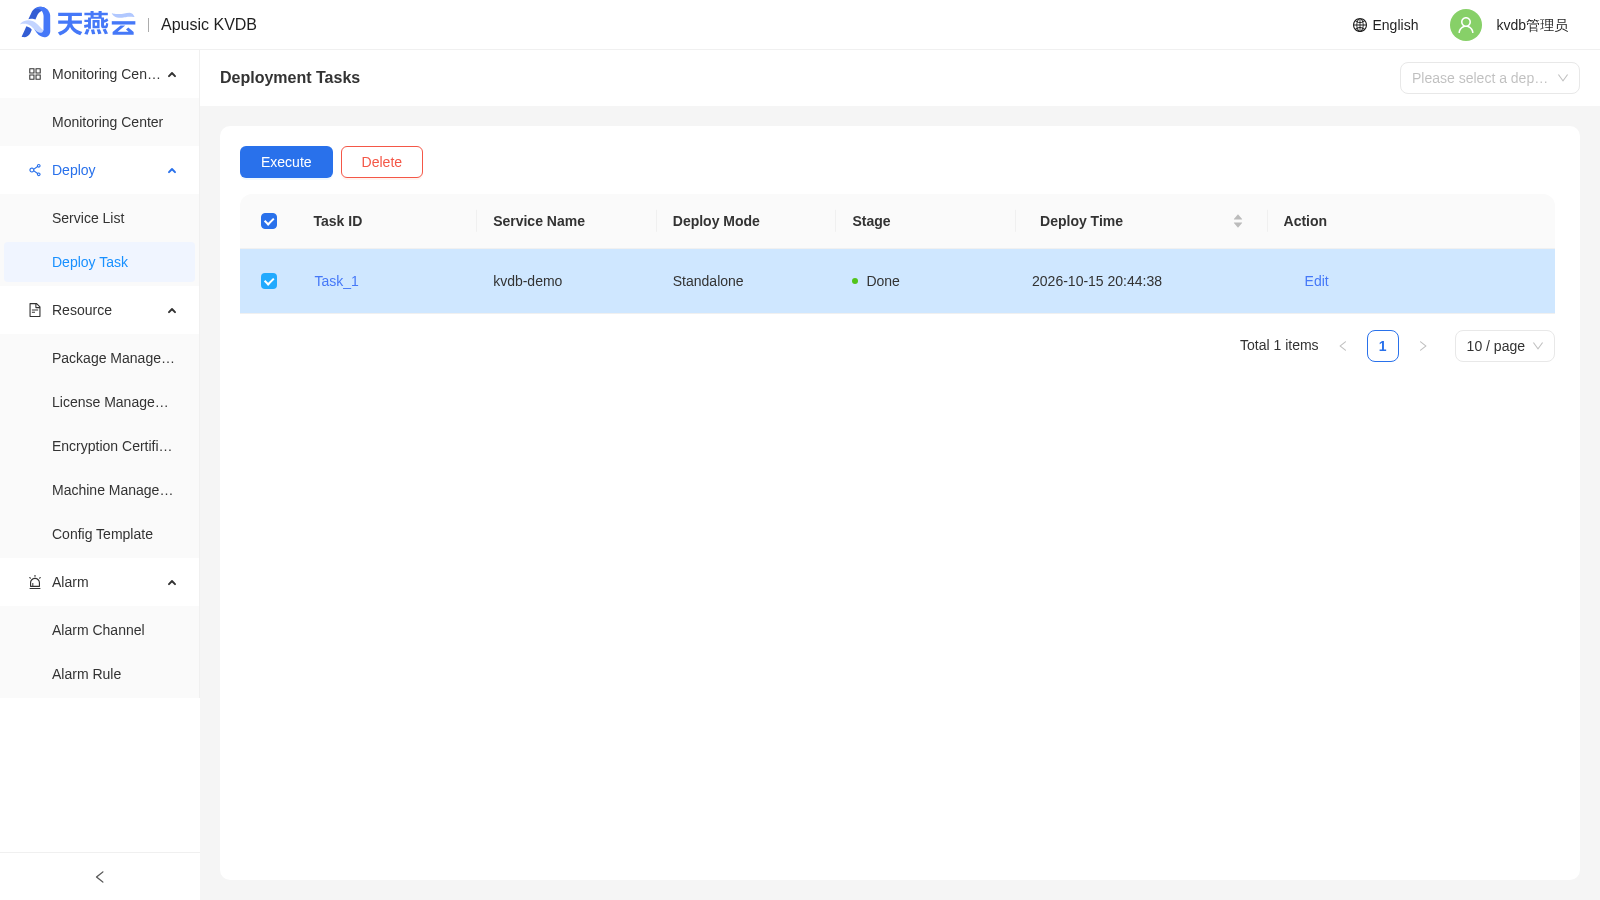
Task: Go to the previous page arrow
Action: coord(1343,346)
